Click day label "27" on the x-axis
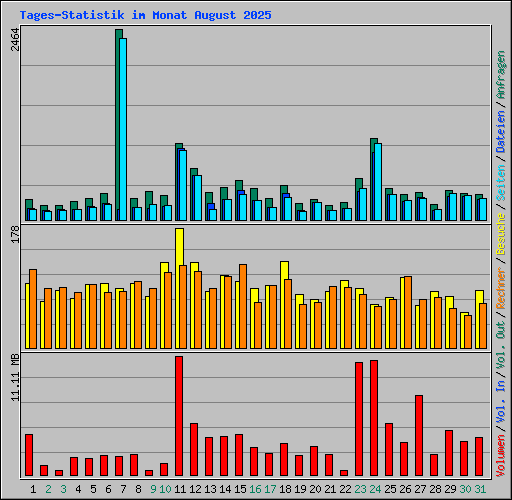This screenshot has height=500, width=512. 420,489
